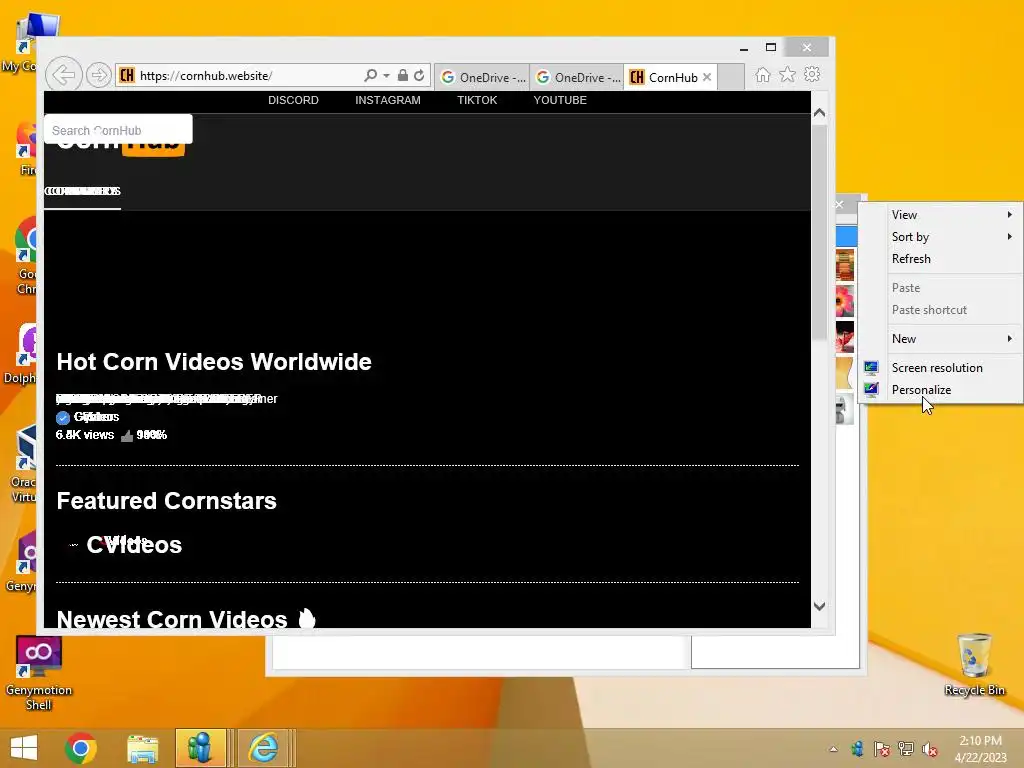Click the Featured Cornstars heading

(x=167, y=501)
